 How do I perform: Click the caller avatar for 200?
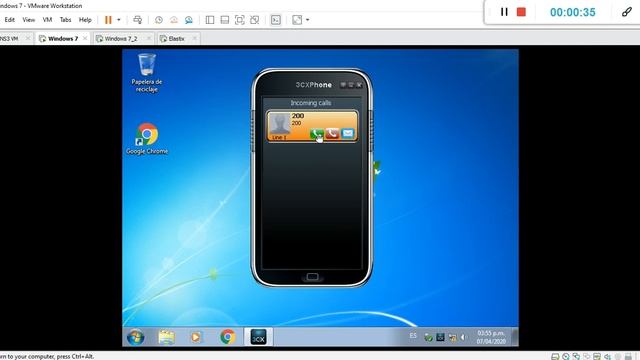(280, 124)
